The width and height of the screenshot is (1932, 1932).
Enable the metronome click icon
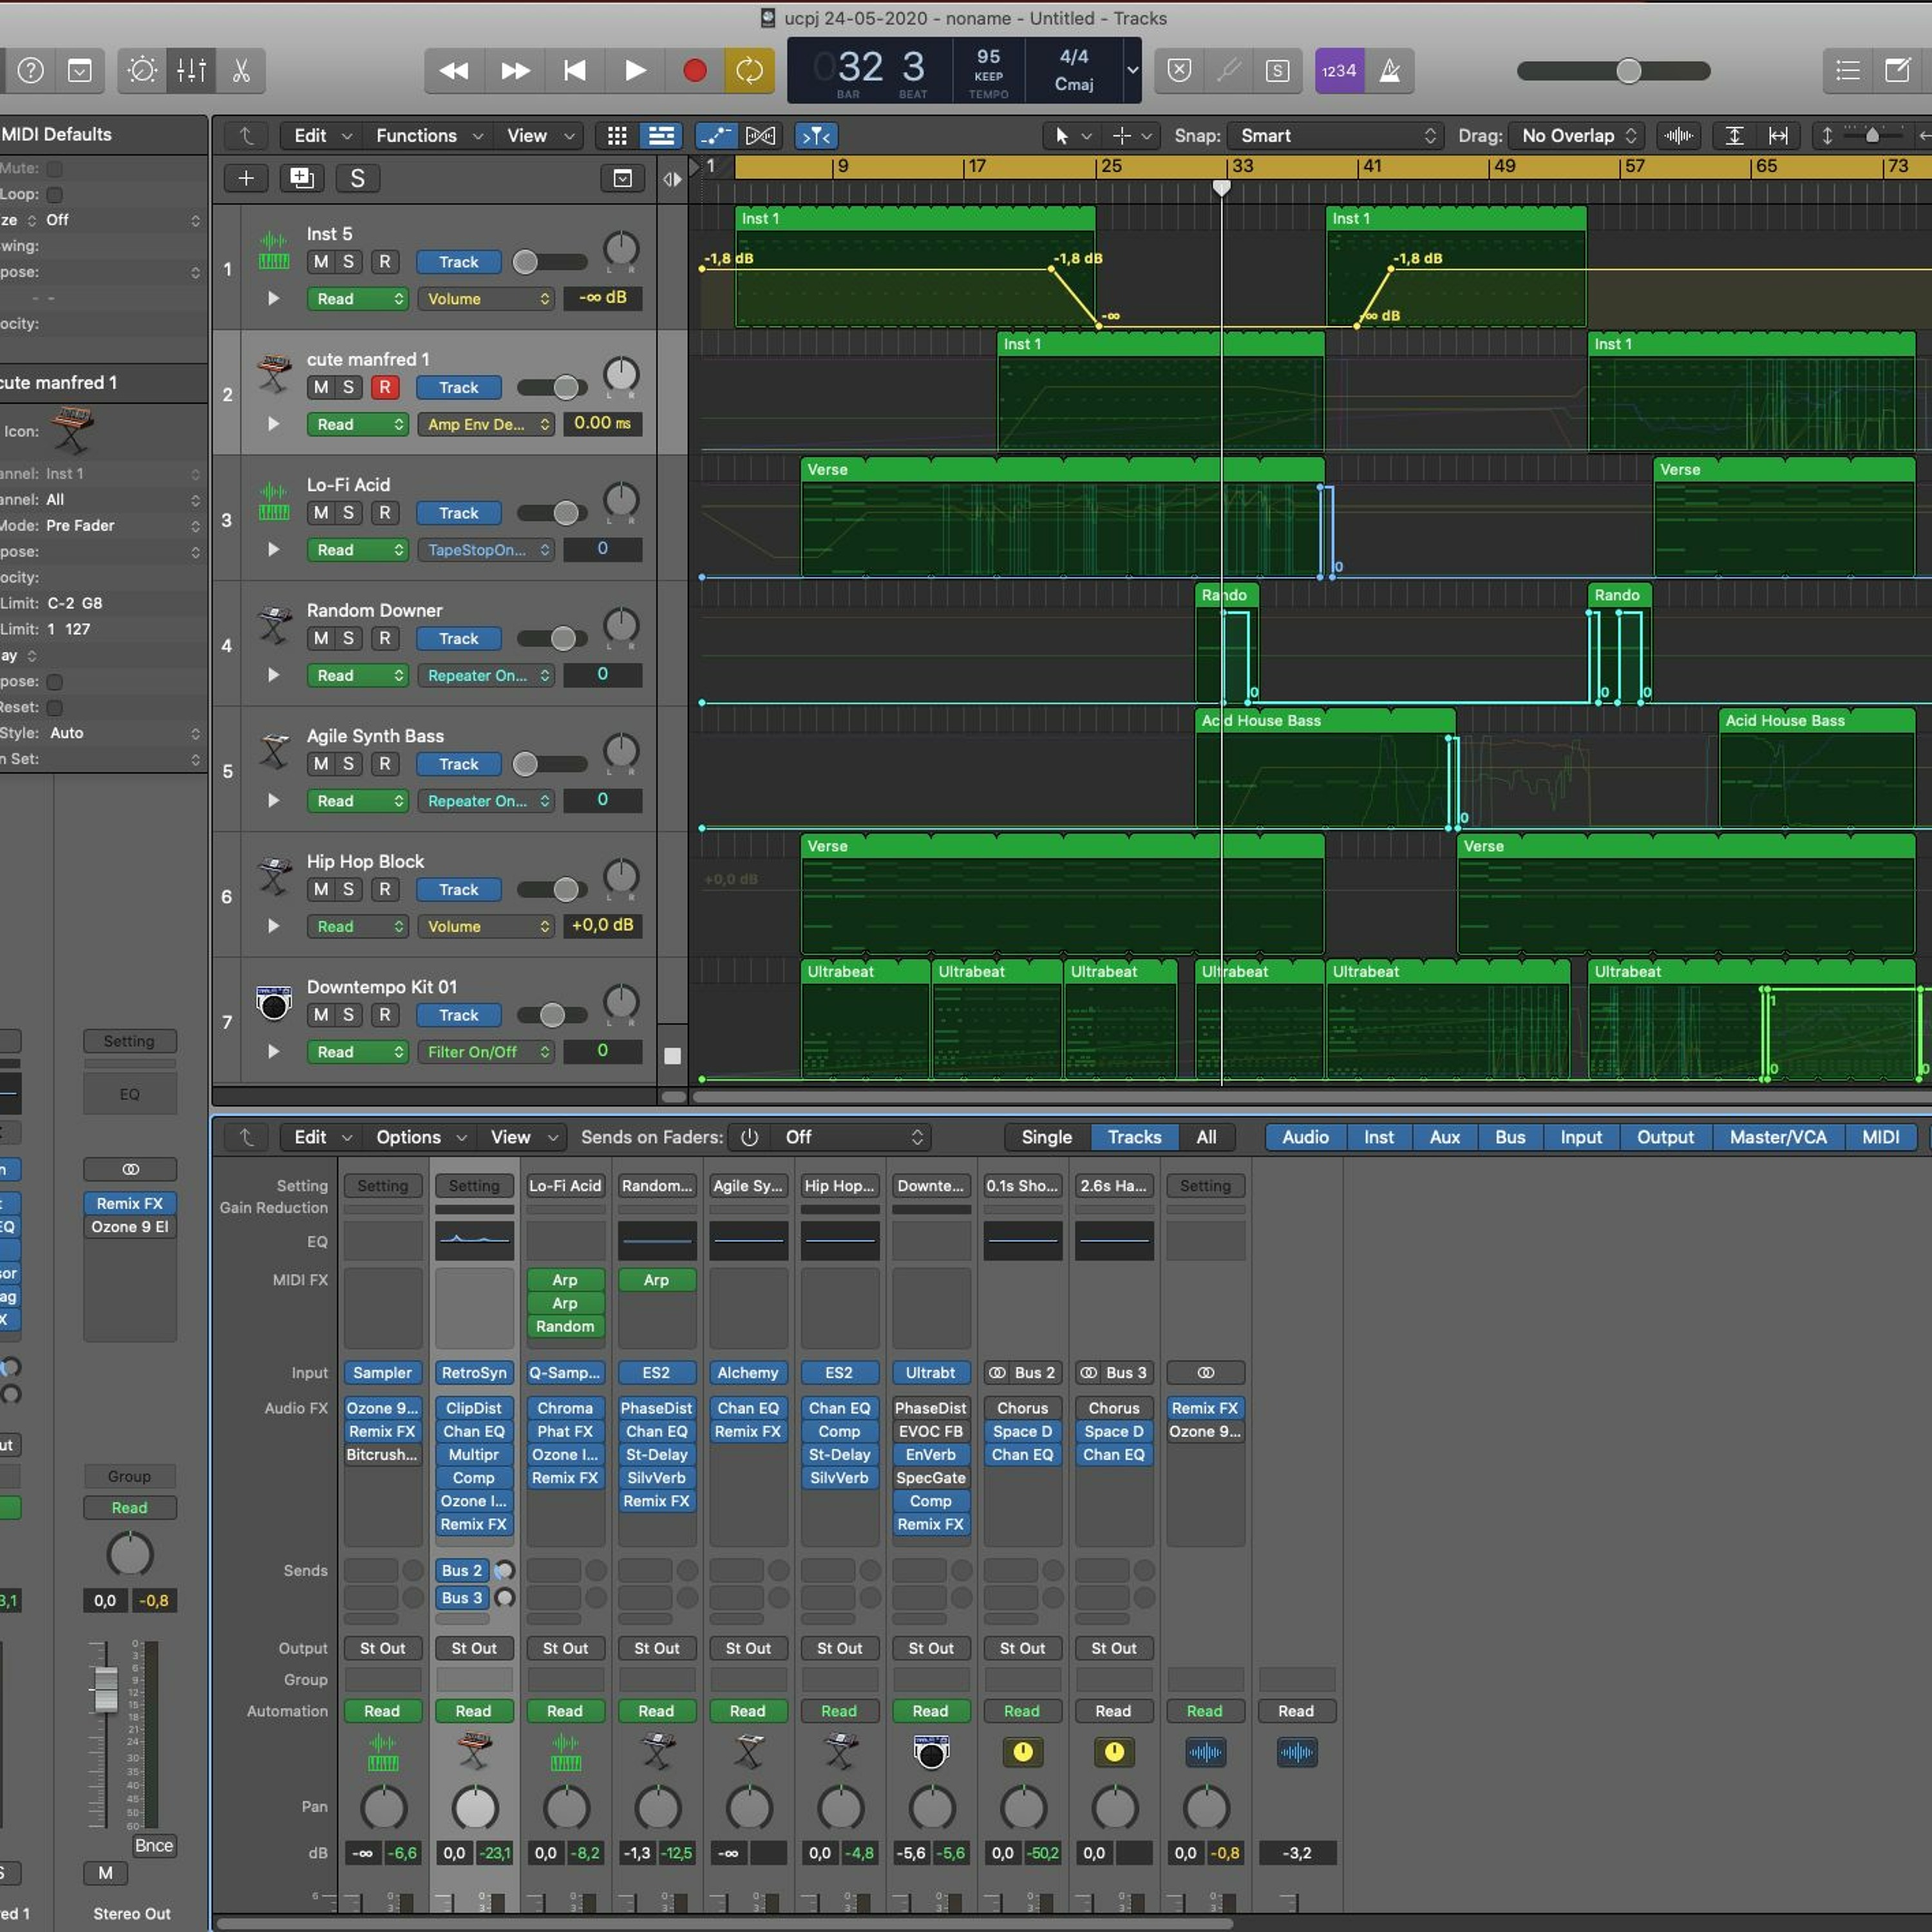click(1389, 70)
